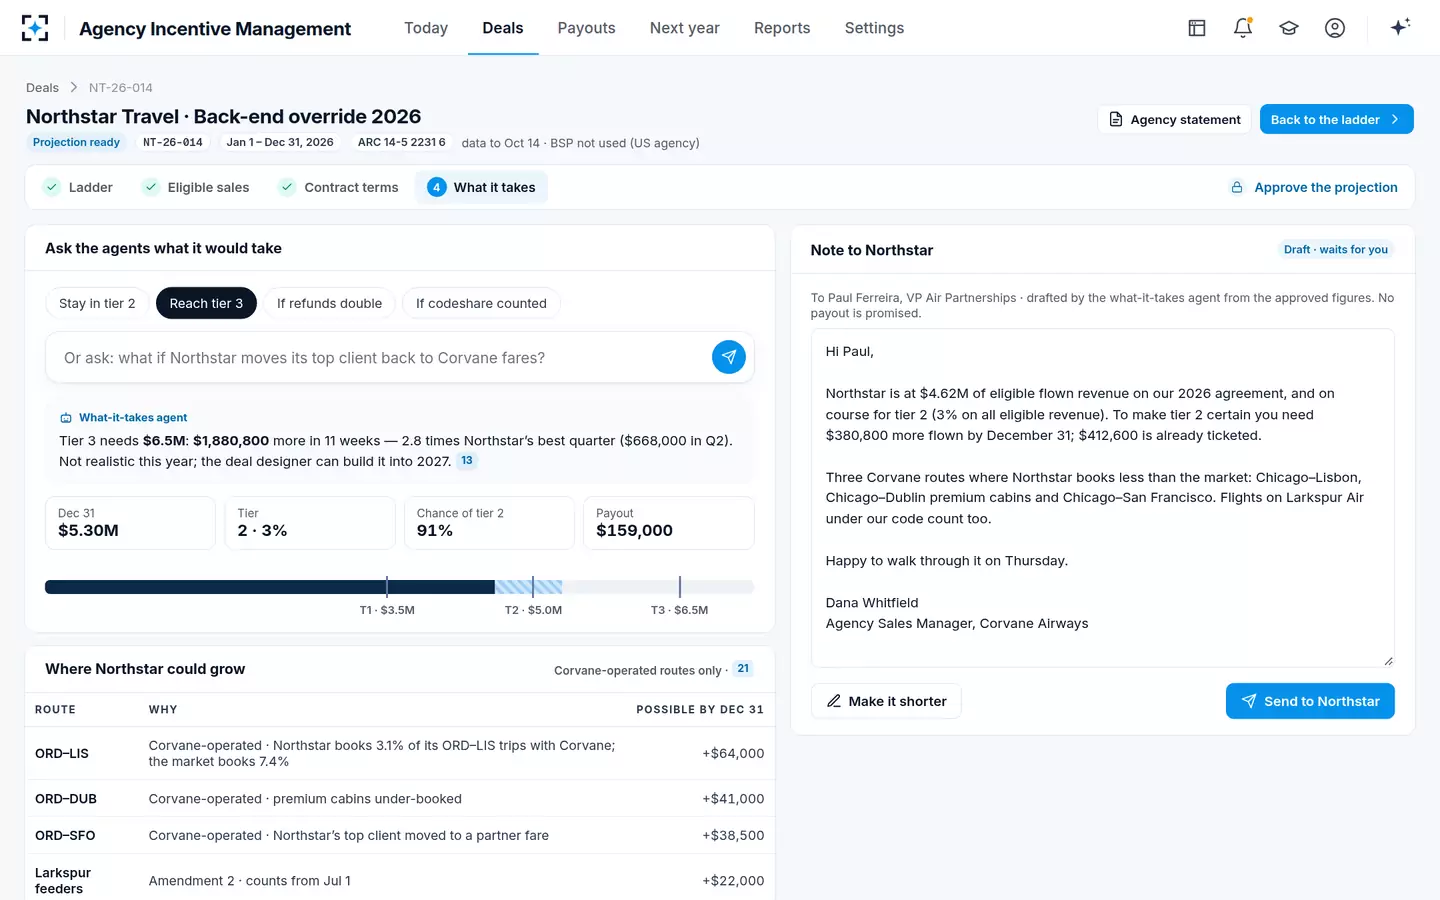Select the If refunds double scenario
This screenshot has height=900, width=1440.
[x=329, y=303]
